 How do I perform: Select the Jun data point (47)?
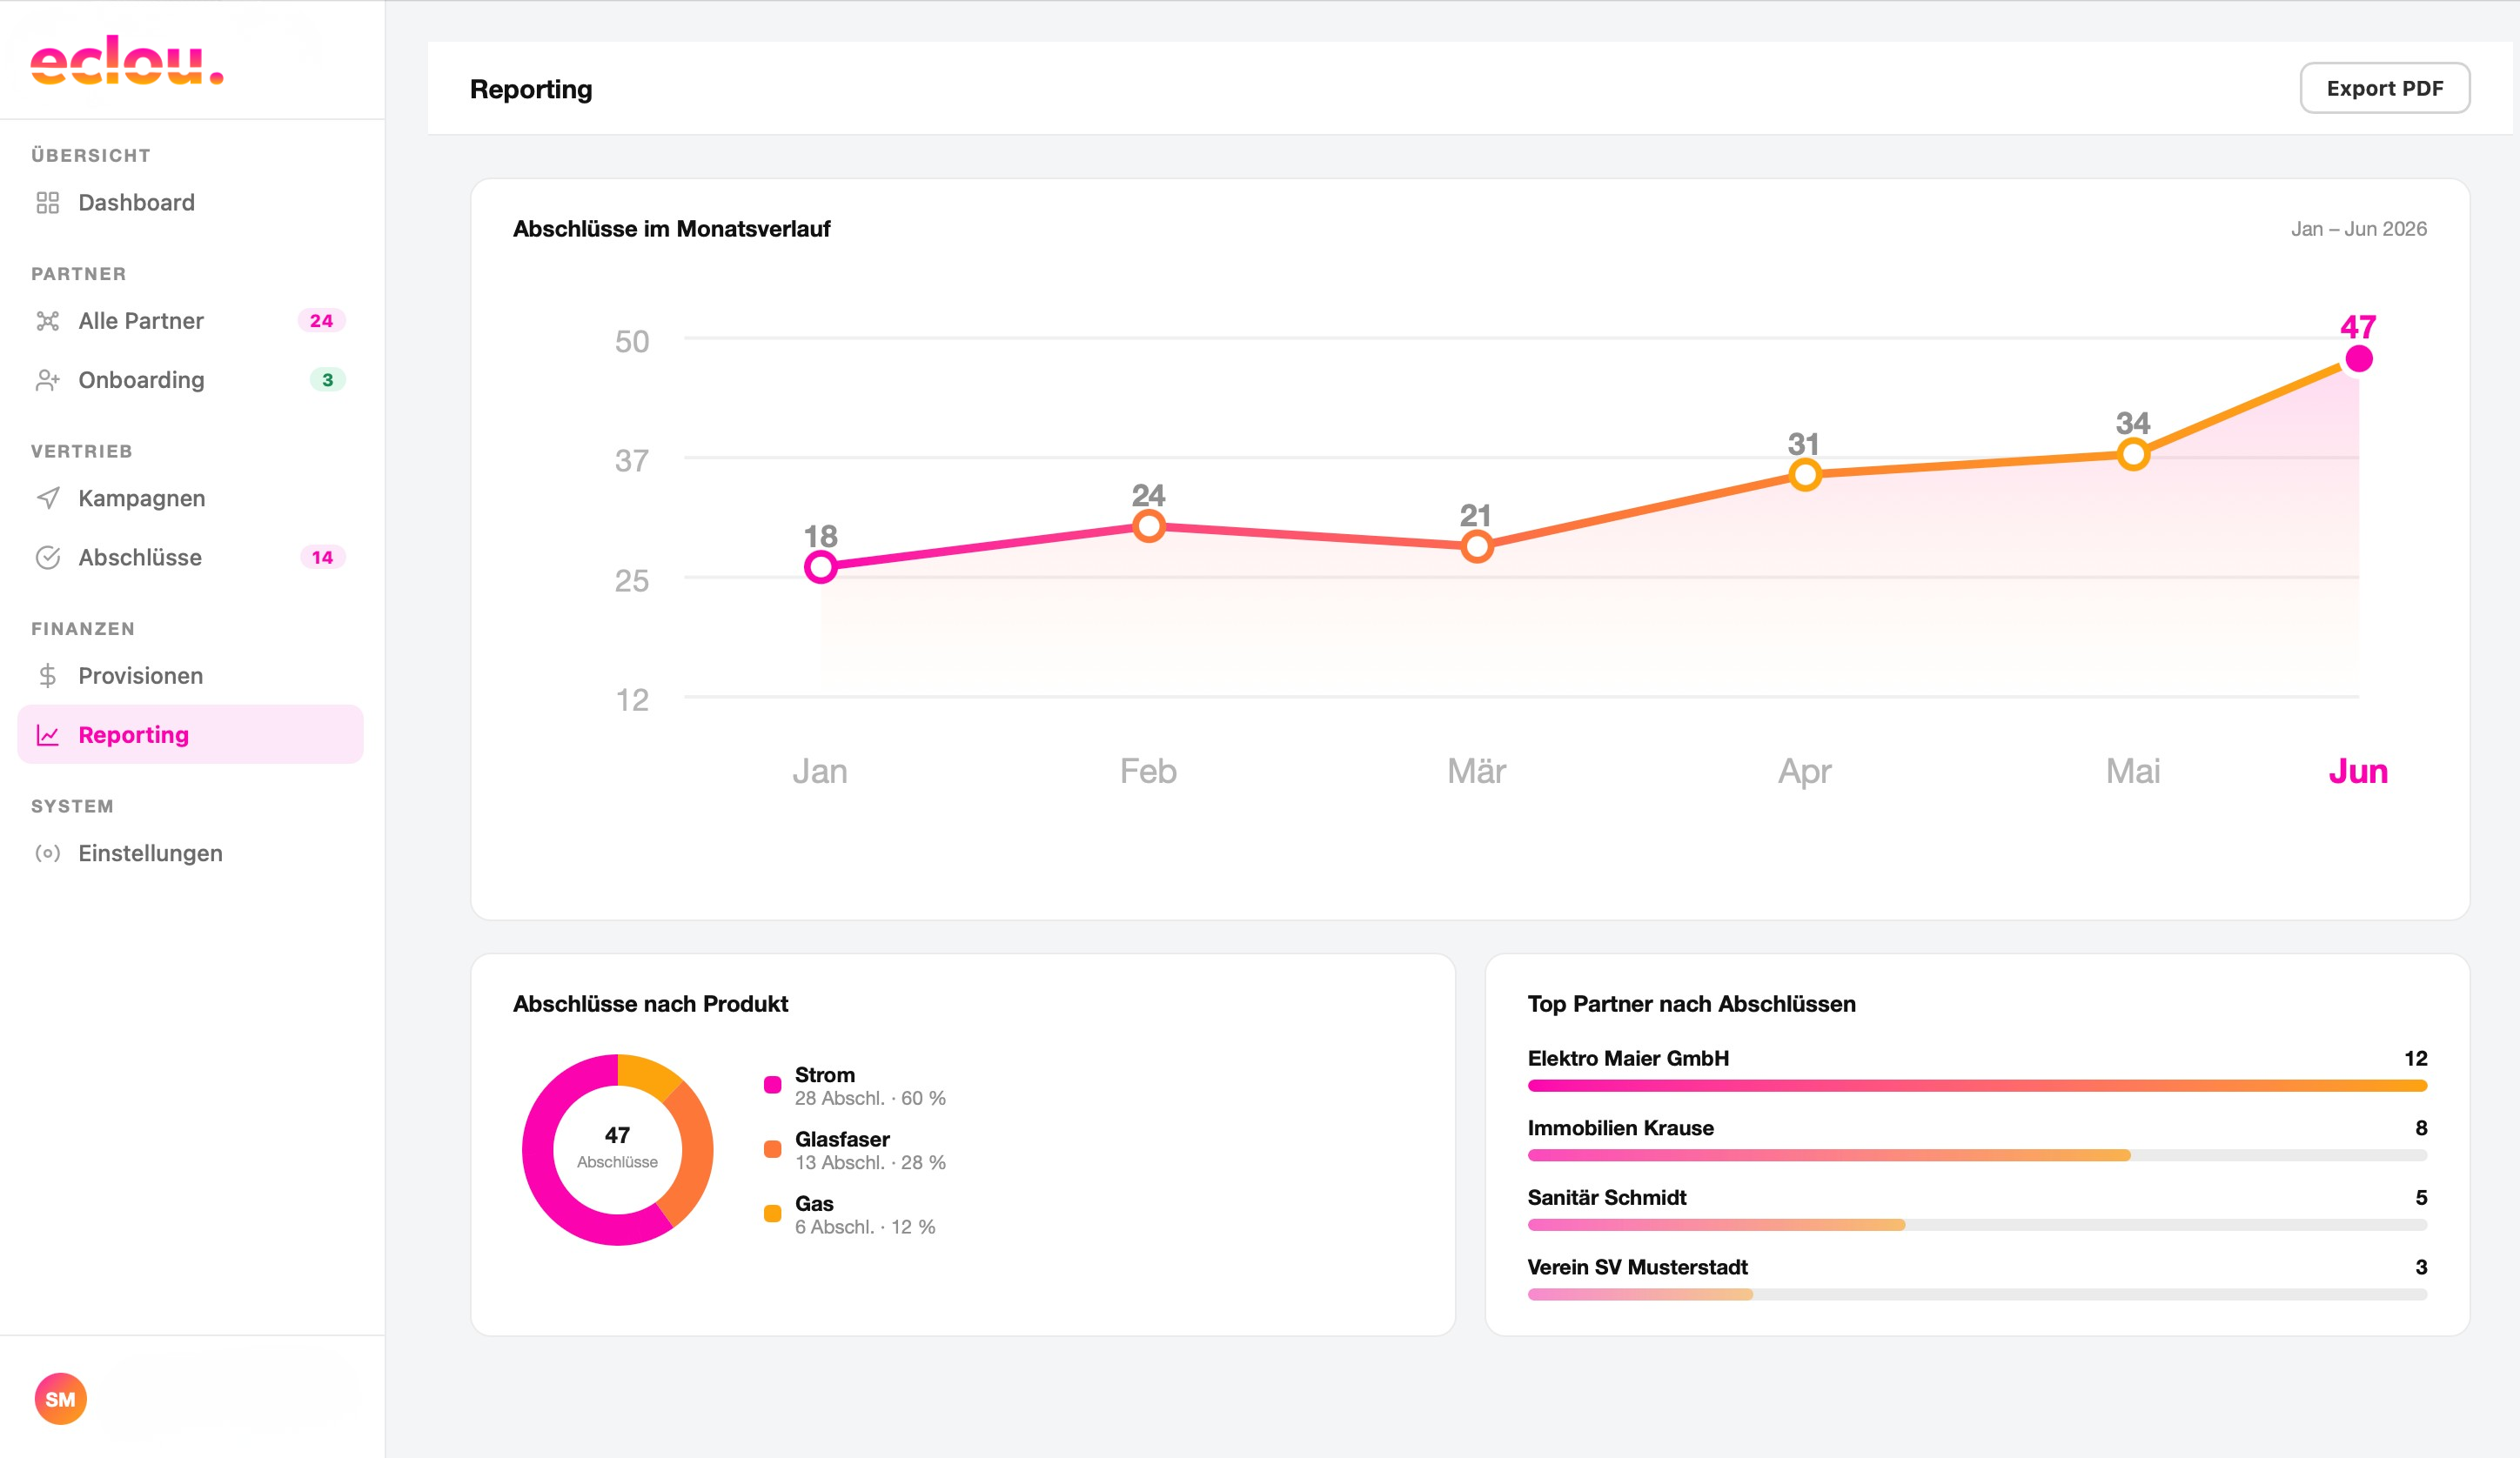tap(2359, 358)
